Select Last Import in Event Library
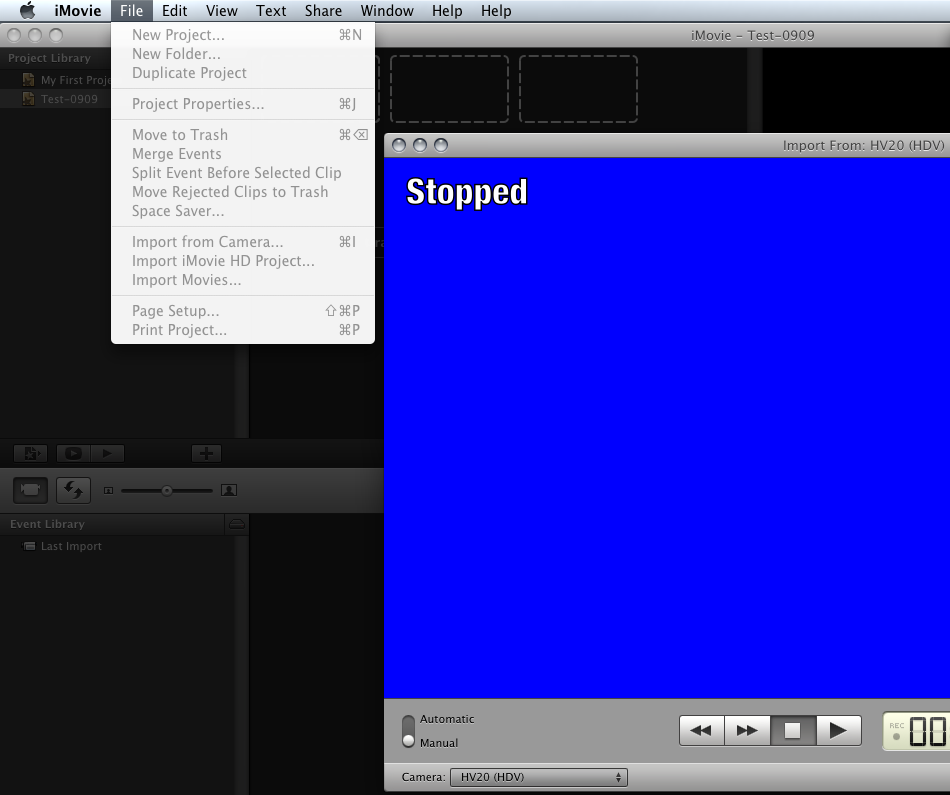Image resolution: width=950 pixels, height=795 pixels. (71, 546)
